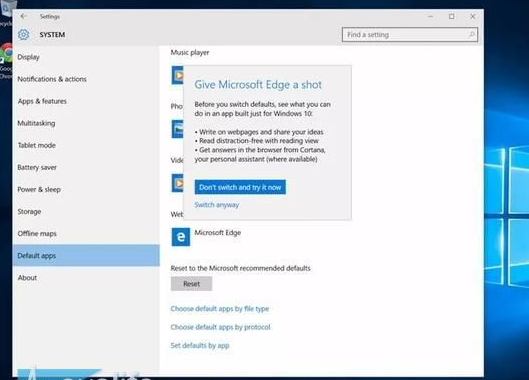Open Google Chrome desktop shortcut
Viewport: 529px width, 380px height.
coord(6,61)
